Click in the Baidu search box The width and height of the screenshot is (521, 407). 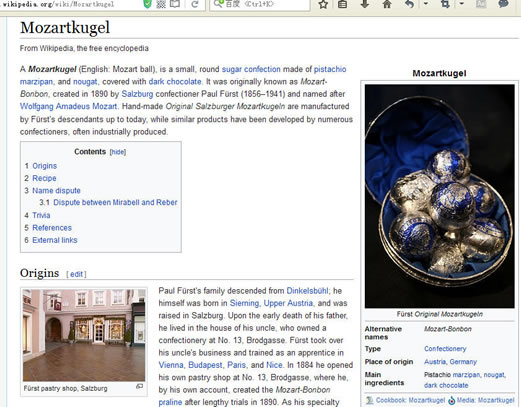point(260,4)
